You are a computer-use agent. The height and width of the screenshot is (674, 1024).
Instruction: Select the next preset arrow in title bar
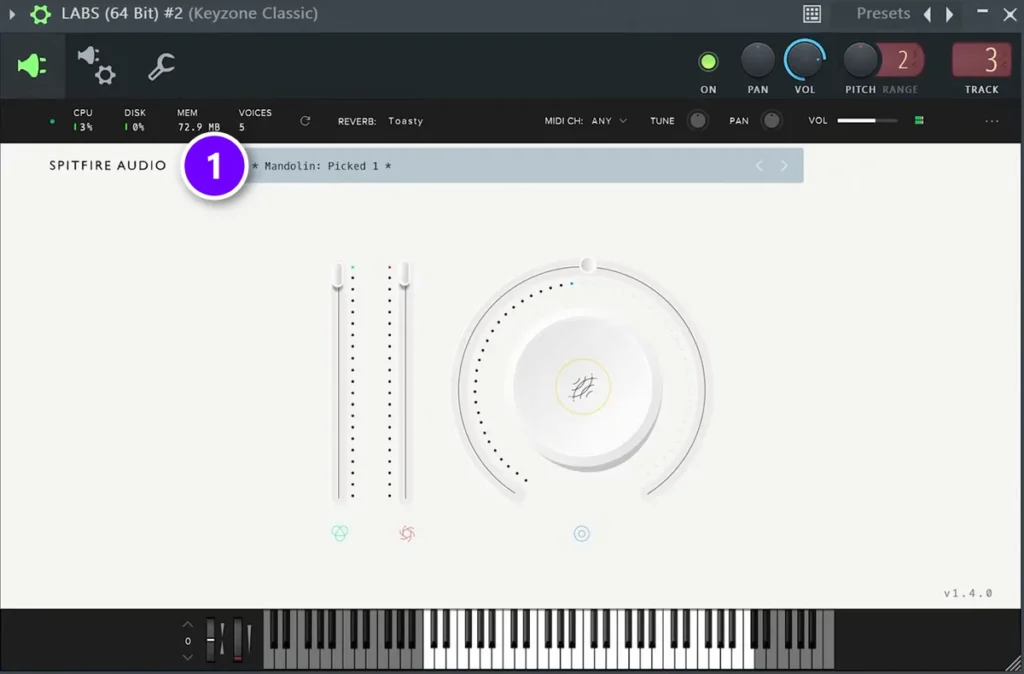pos(950,14)
